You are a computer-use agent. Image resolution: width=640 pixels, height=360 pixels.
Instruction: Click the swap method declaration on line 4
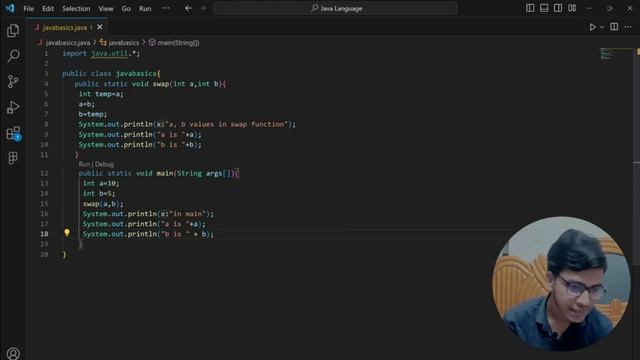coord(150,84)
